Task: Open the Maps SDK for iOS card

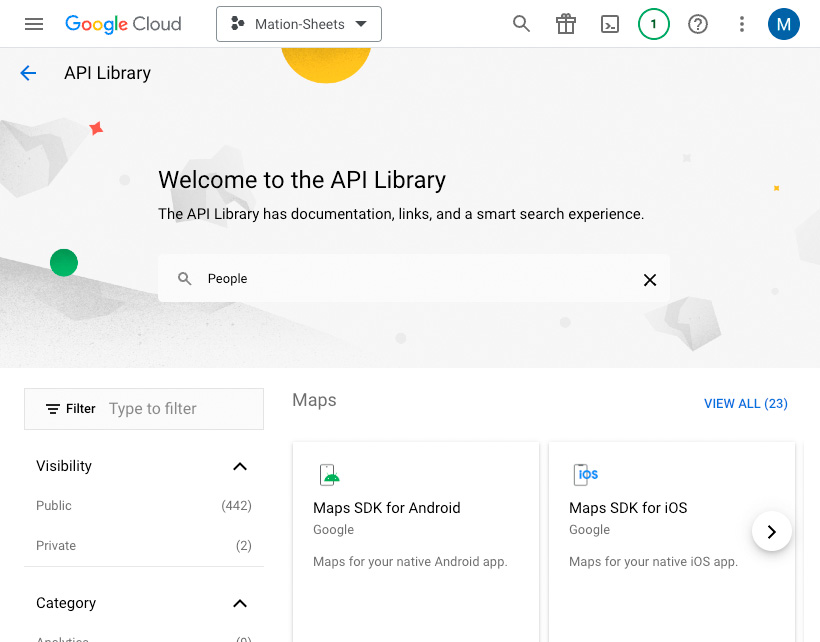Action: point(672,542)
